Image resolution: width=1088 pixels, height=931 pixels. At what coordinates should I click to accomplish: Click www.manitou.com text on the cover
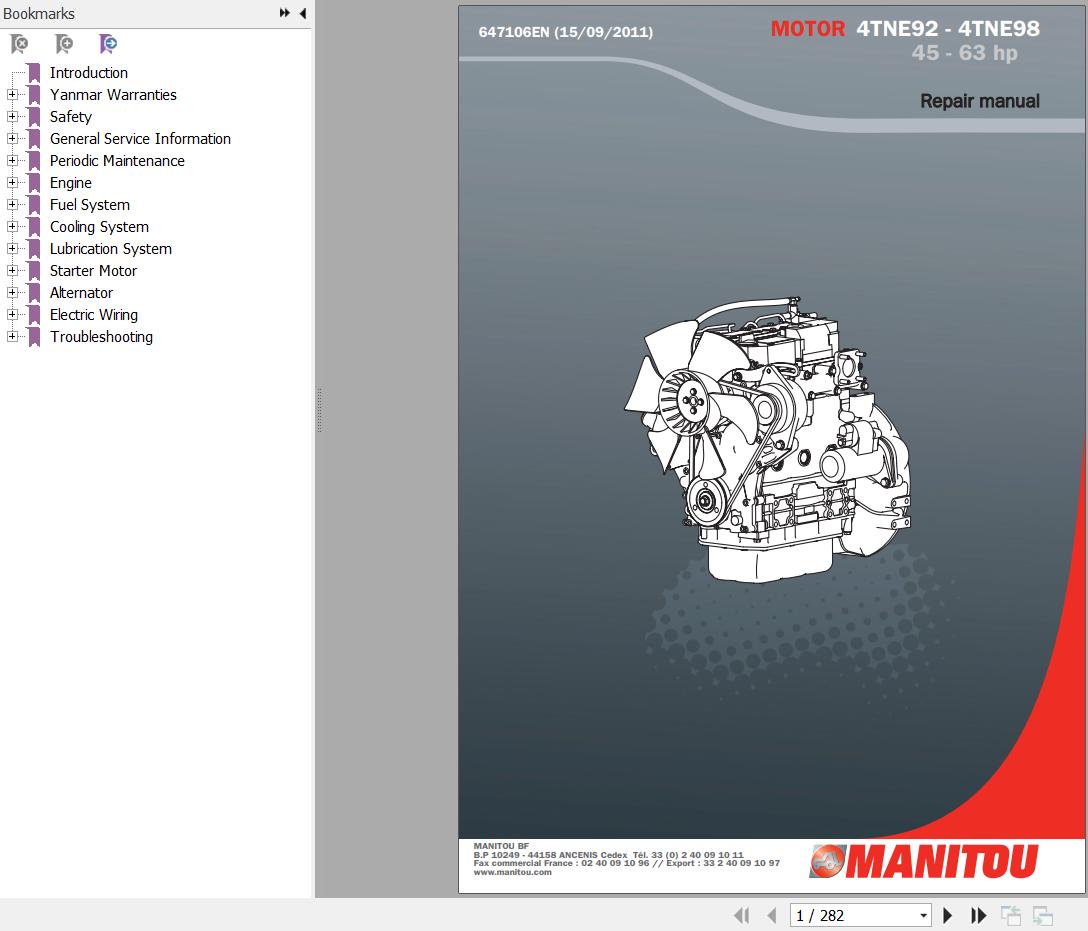tap(512, 873)
